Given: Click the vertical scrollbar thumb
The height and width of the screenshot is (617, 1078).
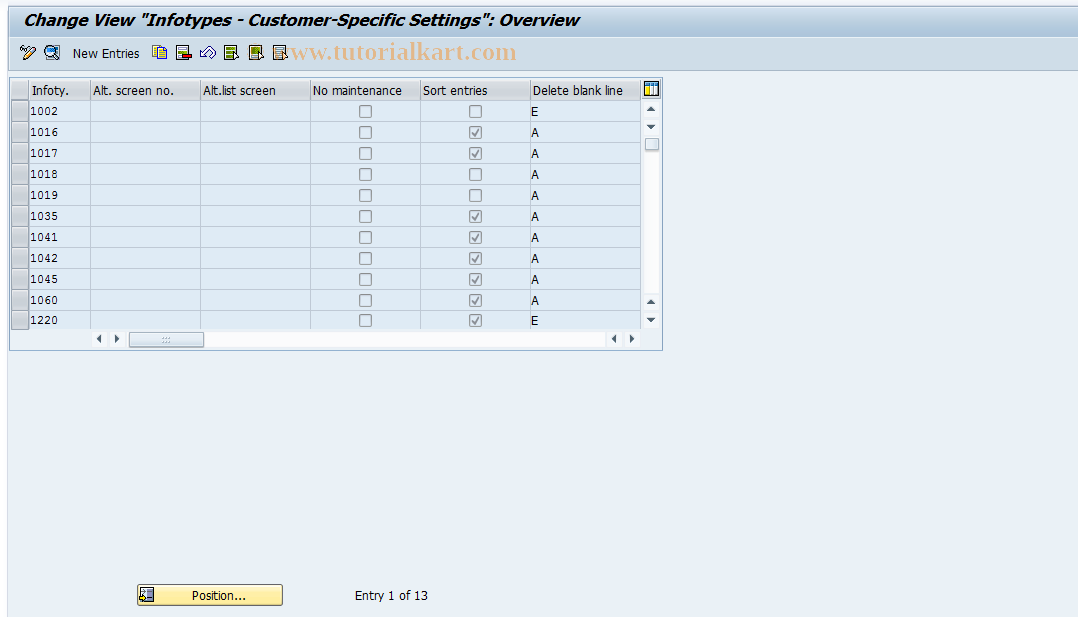Looking at the screenshot, I should tap(652, 144).
